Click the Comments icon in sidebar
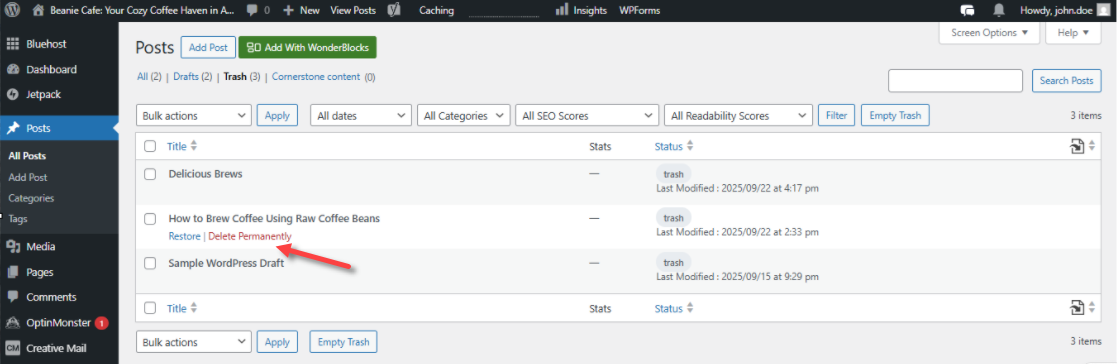Image resolution: width=1117 pixels, height=364 pixels. click(12, 297)
